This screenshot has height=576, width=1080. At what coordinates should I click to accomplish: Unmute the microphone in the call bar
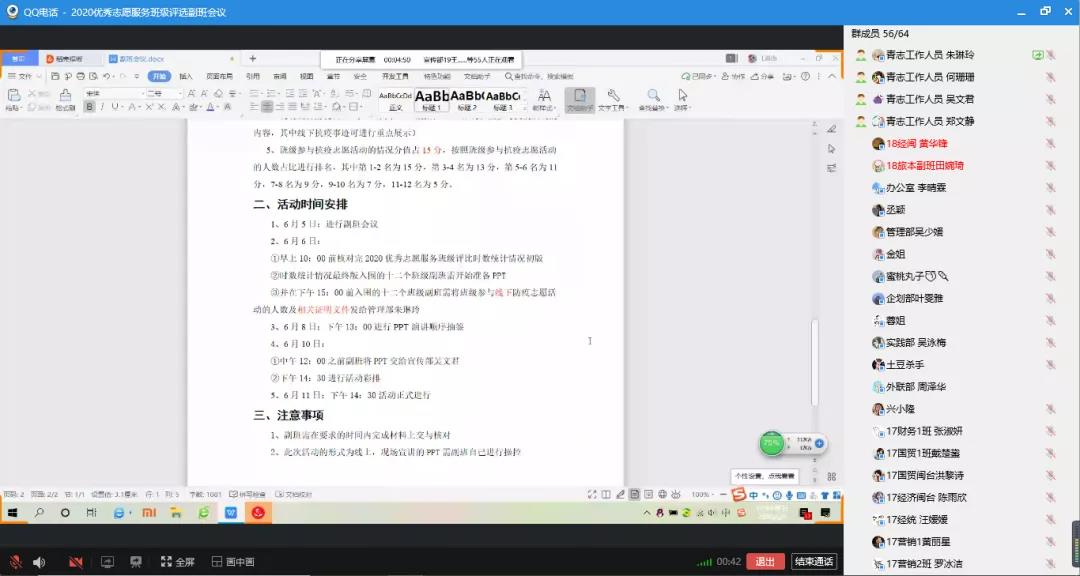pyautogui.click(x=16, y=562)
